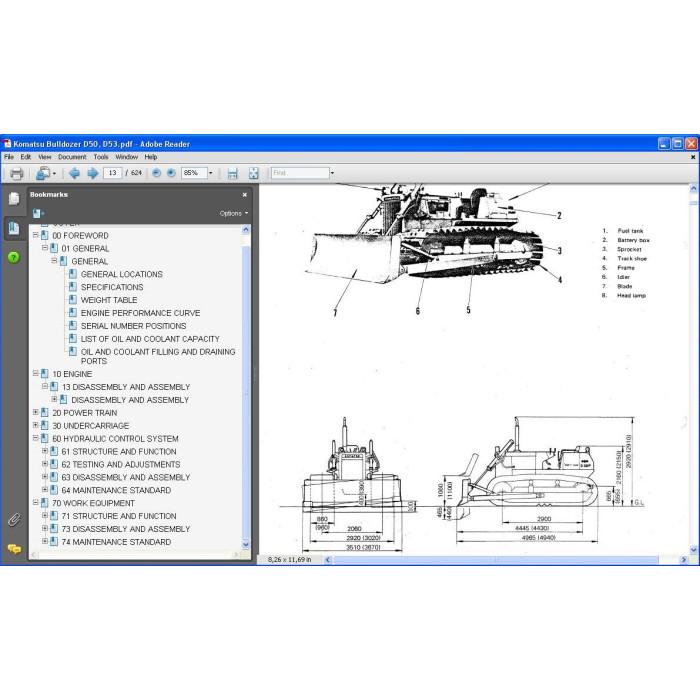Collapse the 10 ENGINE bookmark
The width and height of the screenshot is (700, 700).
pyautogui.click(x=36, y=373)
